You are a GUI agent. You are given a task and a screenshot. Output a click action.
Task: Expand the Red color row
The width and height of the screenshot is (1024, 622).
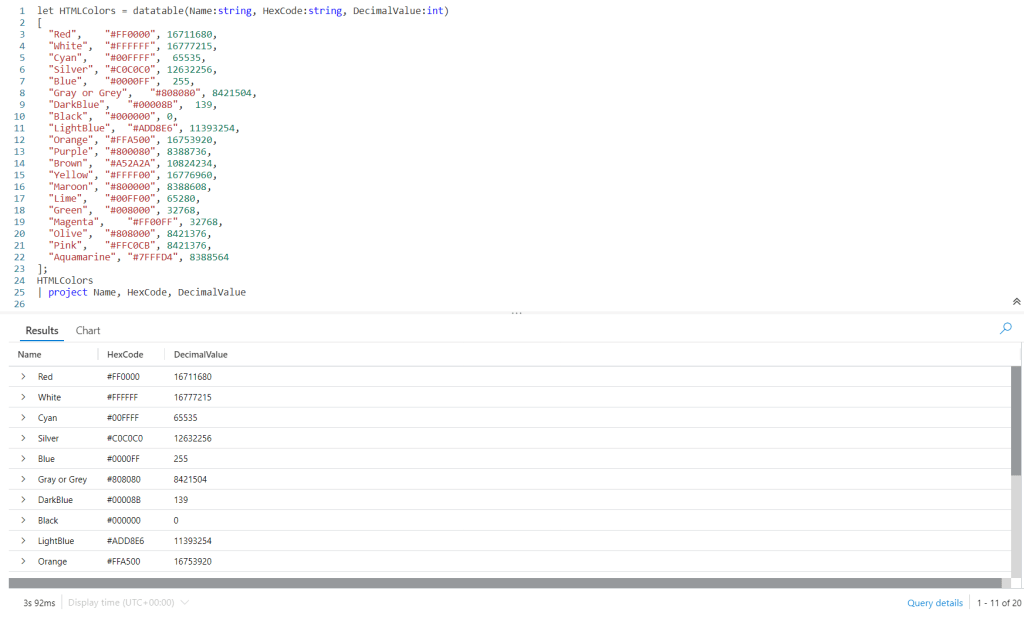(x=23, y=377)
